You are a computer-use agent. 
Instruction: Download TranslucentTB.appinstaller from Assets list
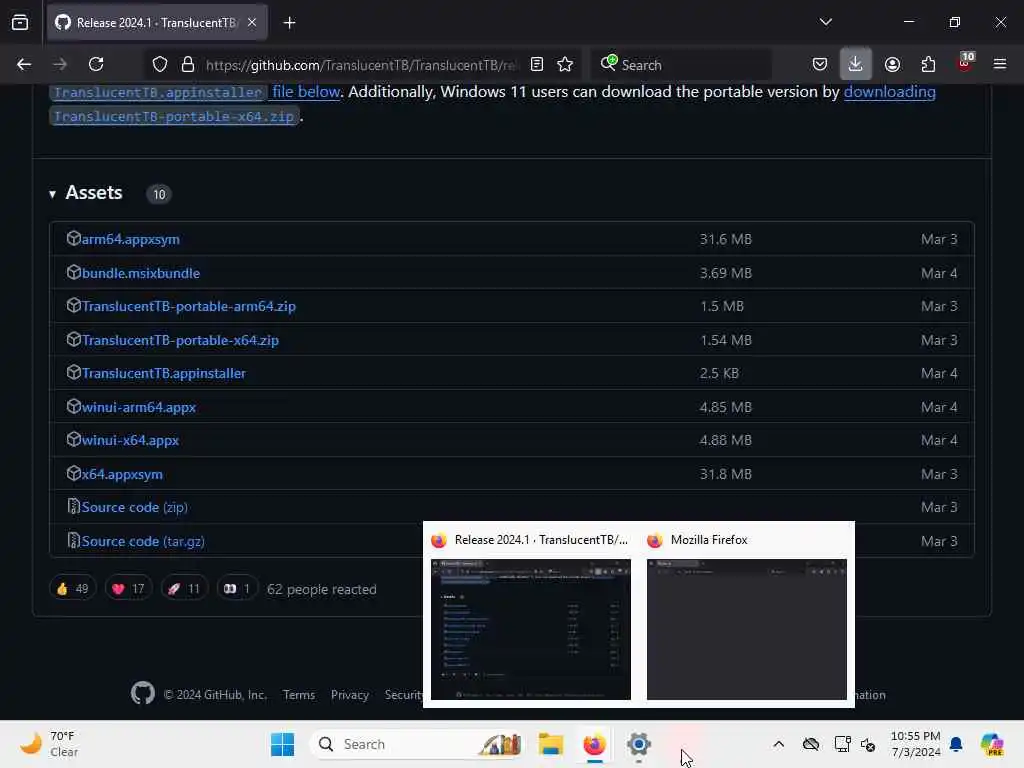pyautogui.click(x=164, y=374)
